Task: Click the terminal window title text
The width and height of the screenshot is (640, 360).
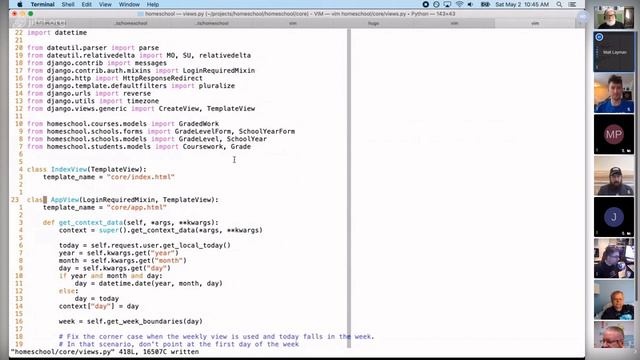Action: pyautogui.click(x=300, y=14)
